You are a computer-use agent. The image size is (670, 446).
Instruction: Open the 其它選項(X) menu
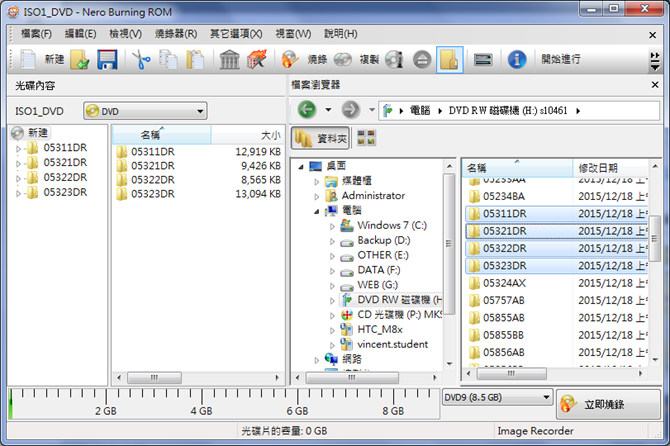click(236, 34)
